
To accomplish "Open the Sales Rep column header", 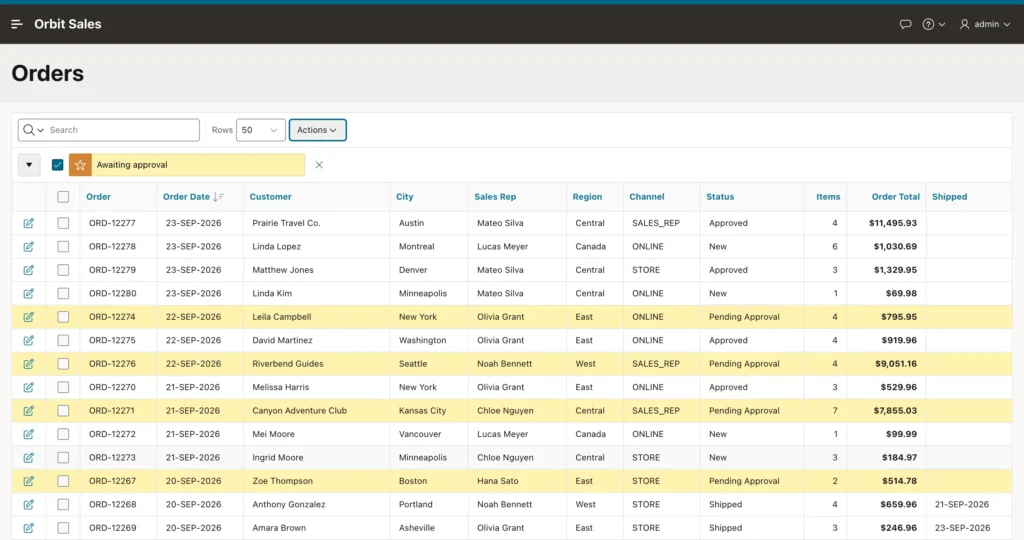I will point(495,197).
